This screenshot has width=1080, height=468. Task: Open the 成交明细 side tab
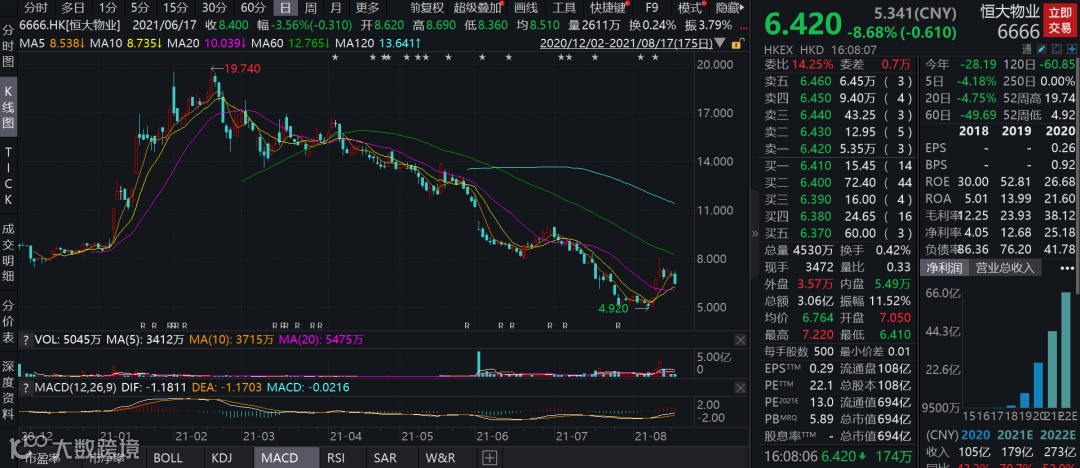(x=9, y=254)
